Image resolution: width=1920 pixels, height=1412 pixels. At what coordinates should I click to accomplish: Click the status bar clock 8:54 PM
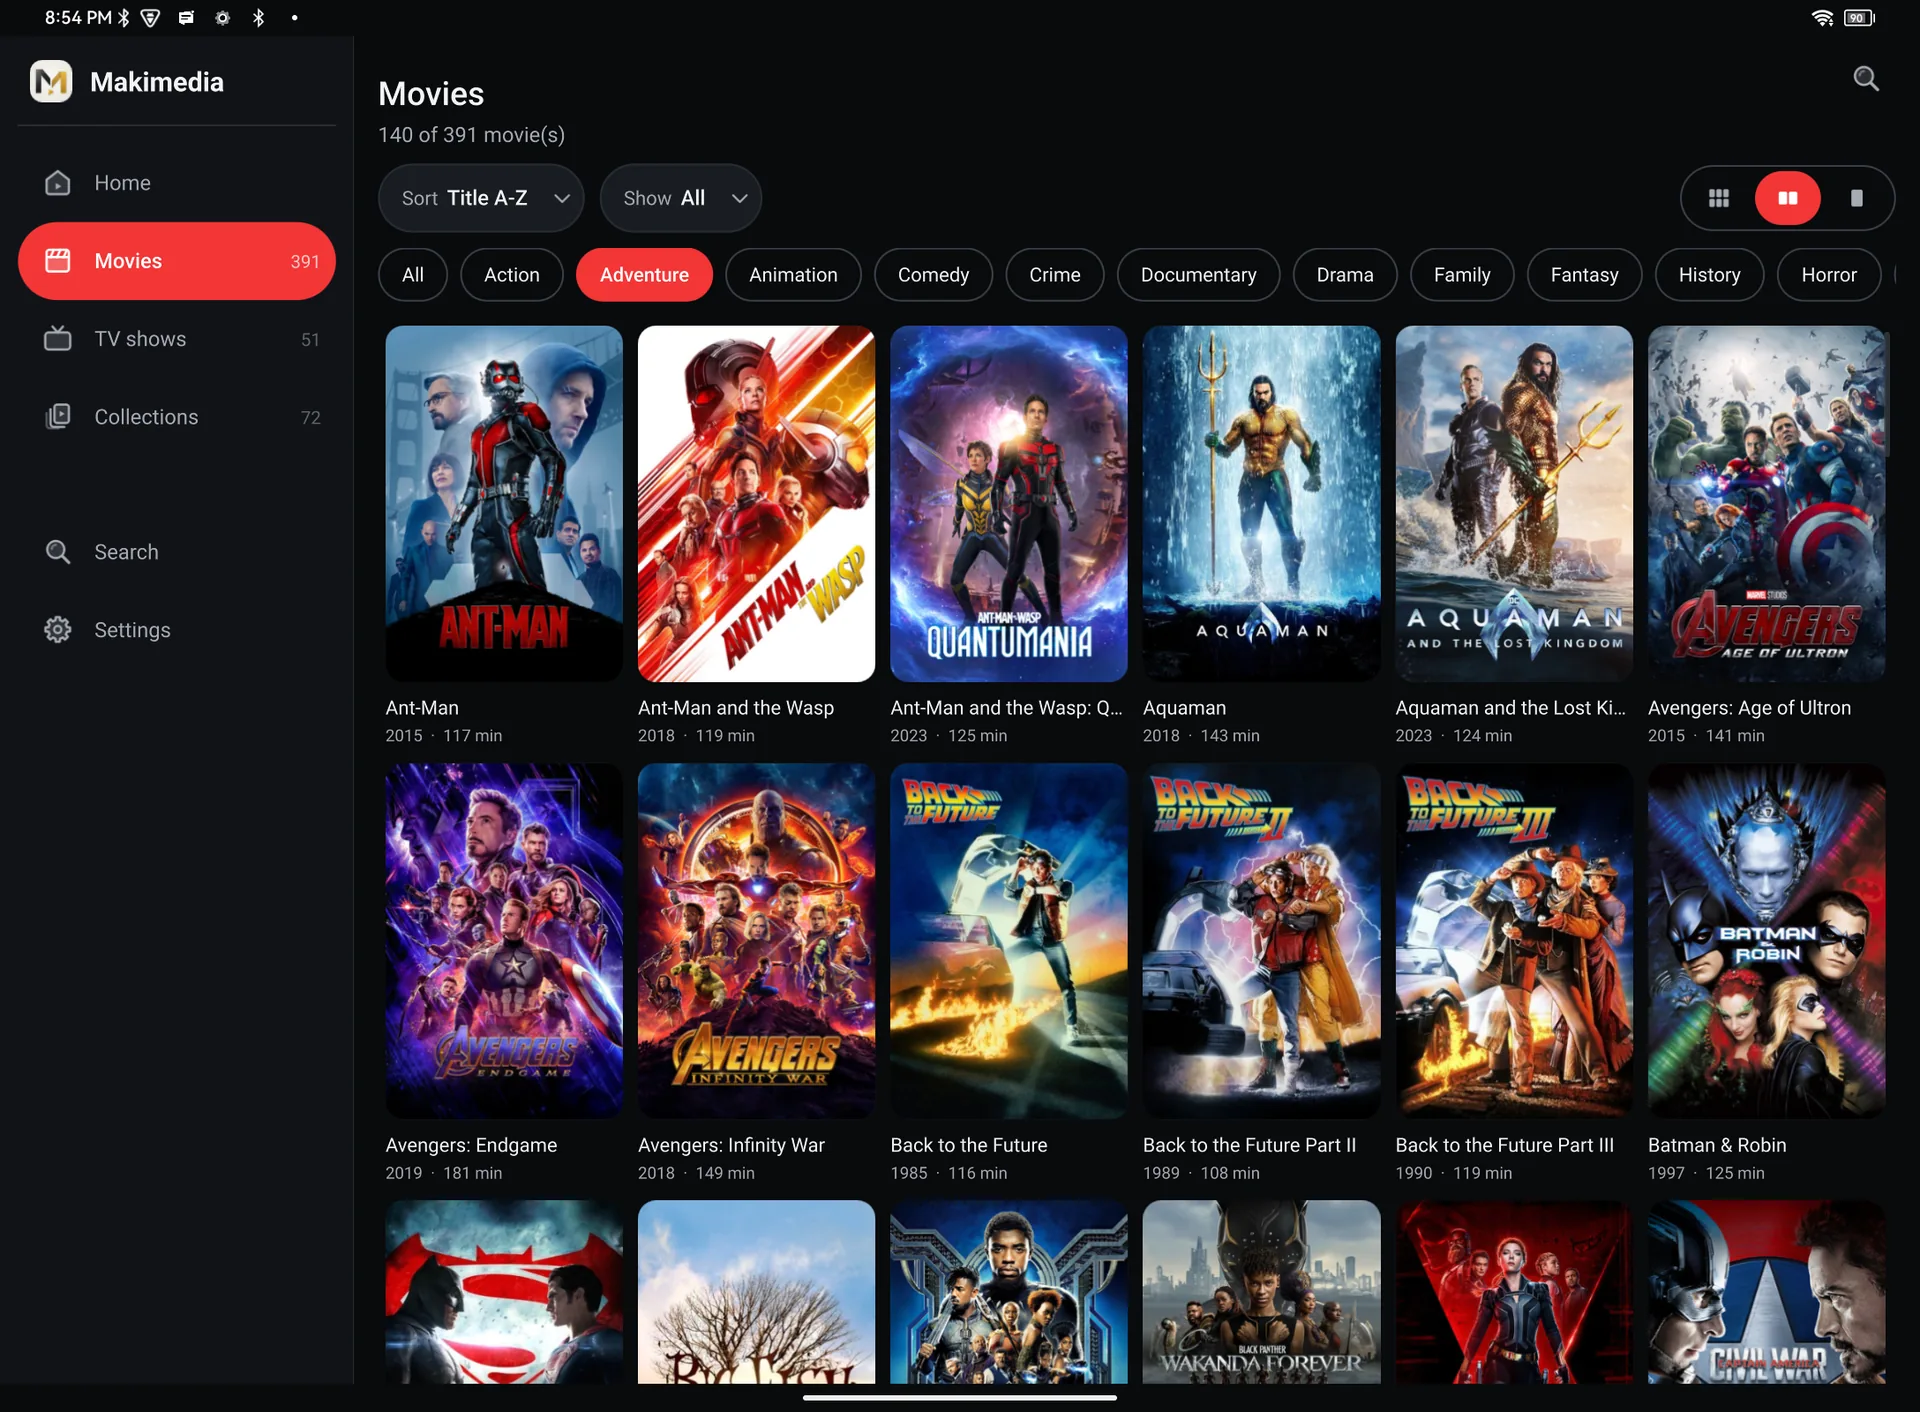78,18
